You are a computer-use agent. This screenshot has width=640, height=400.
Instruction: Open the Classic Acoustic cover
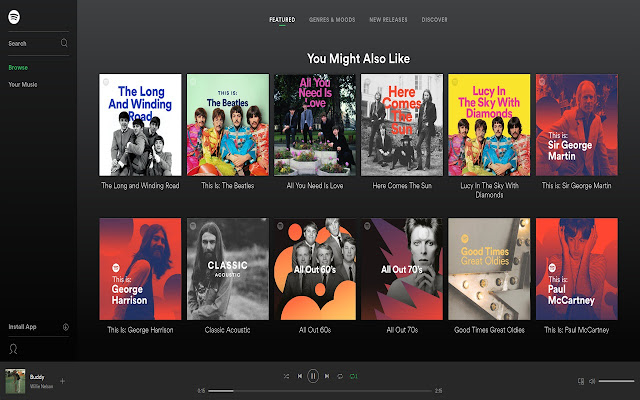[228, 269]
